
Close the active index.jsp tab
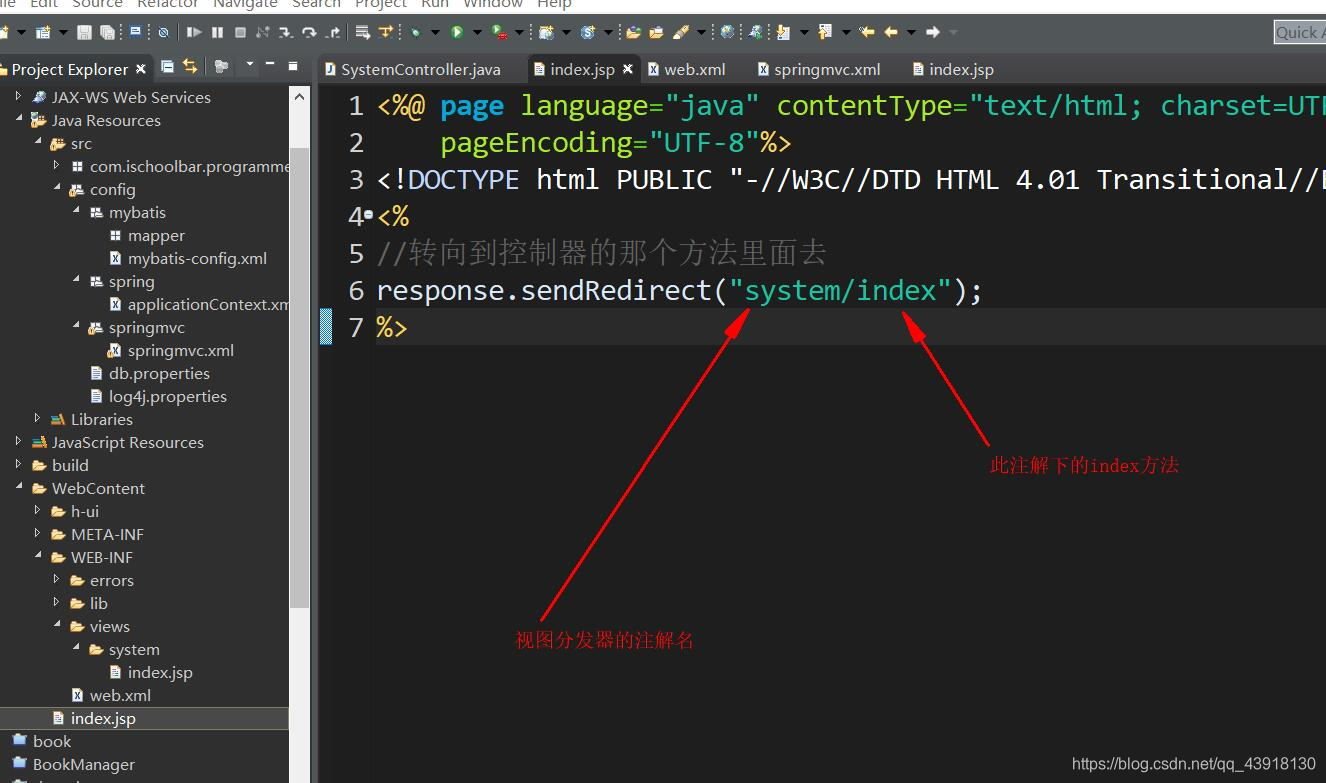(628, 69)
